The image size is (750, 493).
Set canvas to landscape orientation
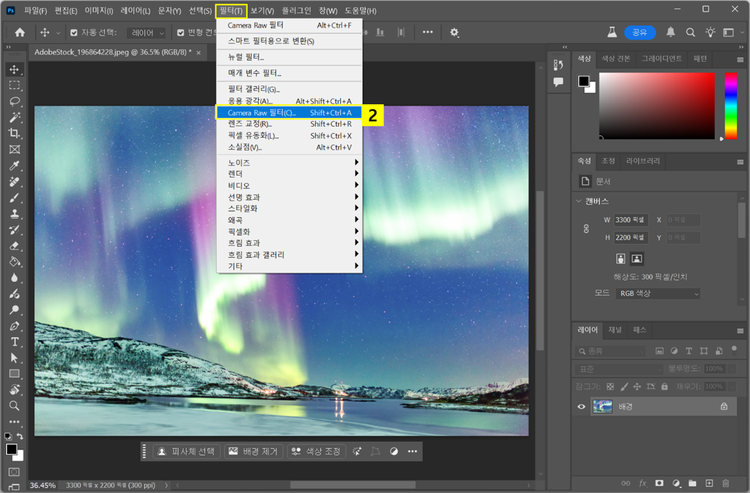point(637,259)
